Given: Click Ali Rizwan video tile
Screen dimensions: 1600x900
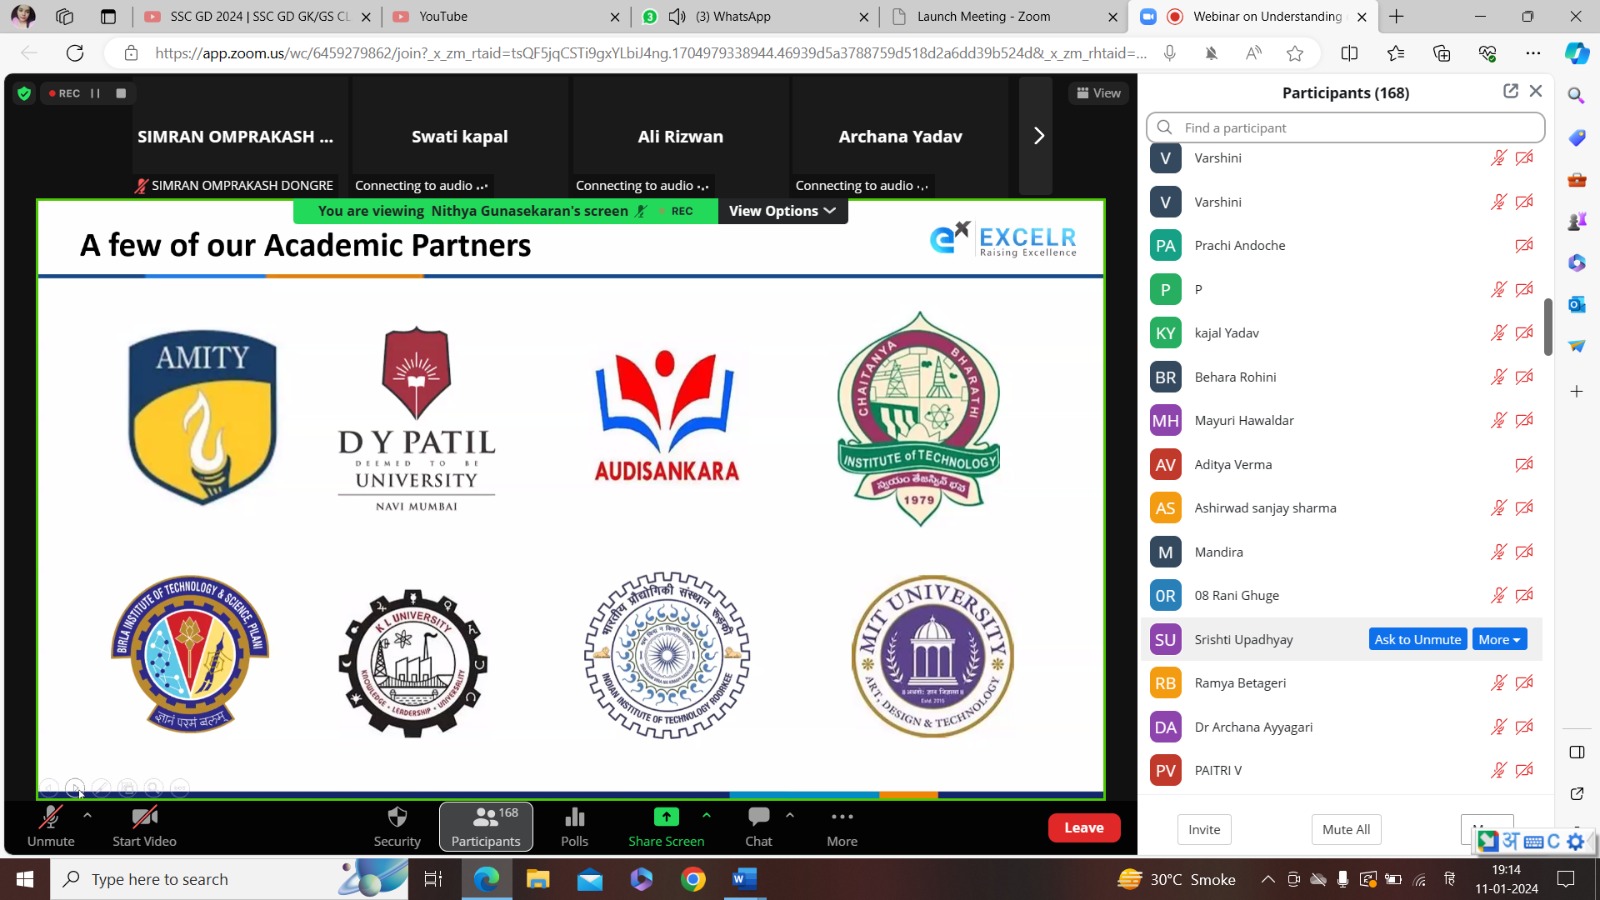Looking at the screenshot, I should (680, 136).
